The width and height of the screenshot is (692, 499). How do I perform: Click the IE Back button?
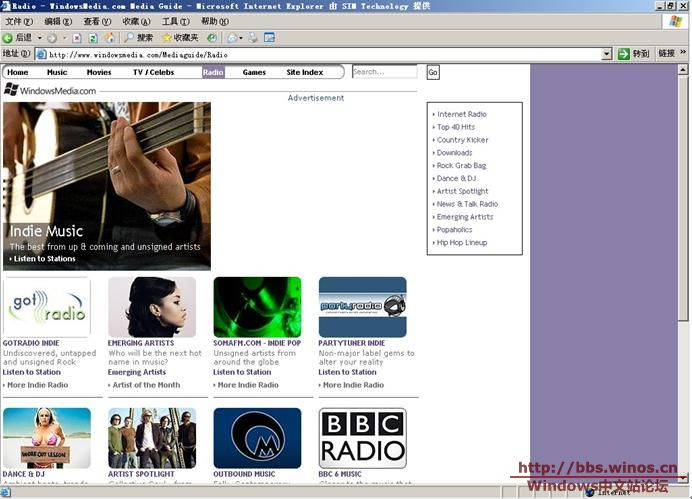click(x=18, y=38)
